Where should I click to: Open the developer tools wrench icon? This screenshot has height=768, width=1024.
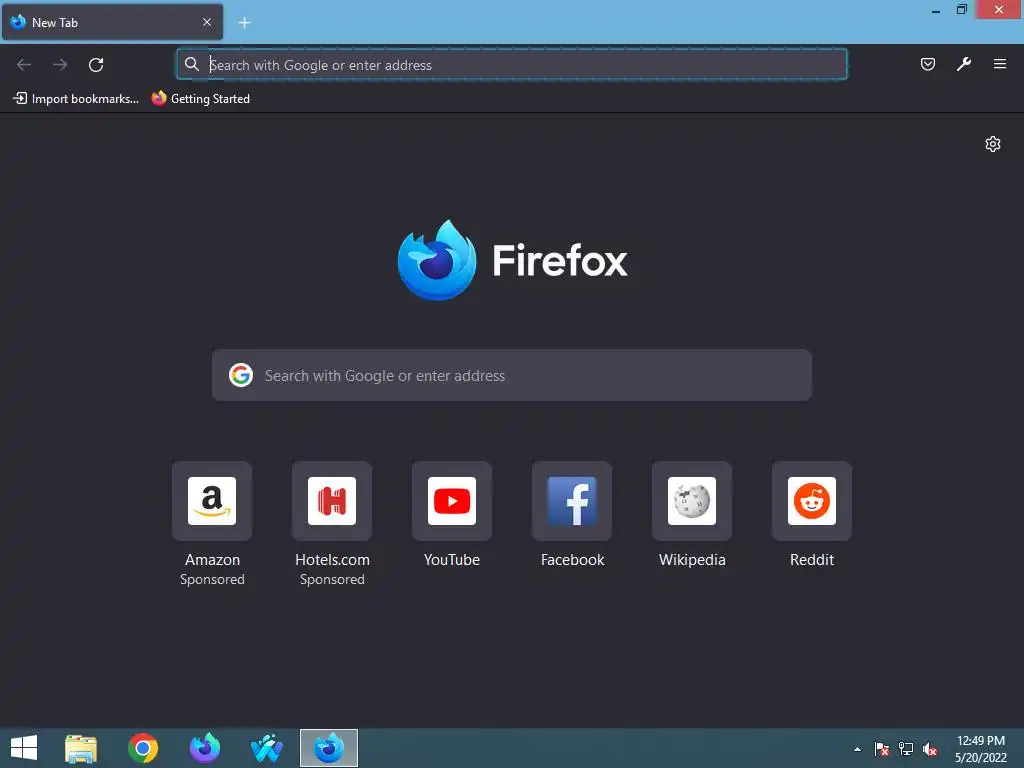[x=964, y=64]
